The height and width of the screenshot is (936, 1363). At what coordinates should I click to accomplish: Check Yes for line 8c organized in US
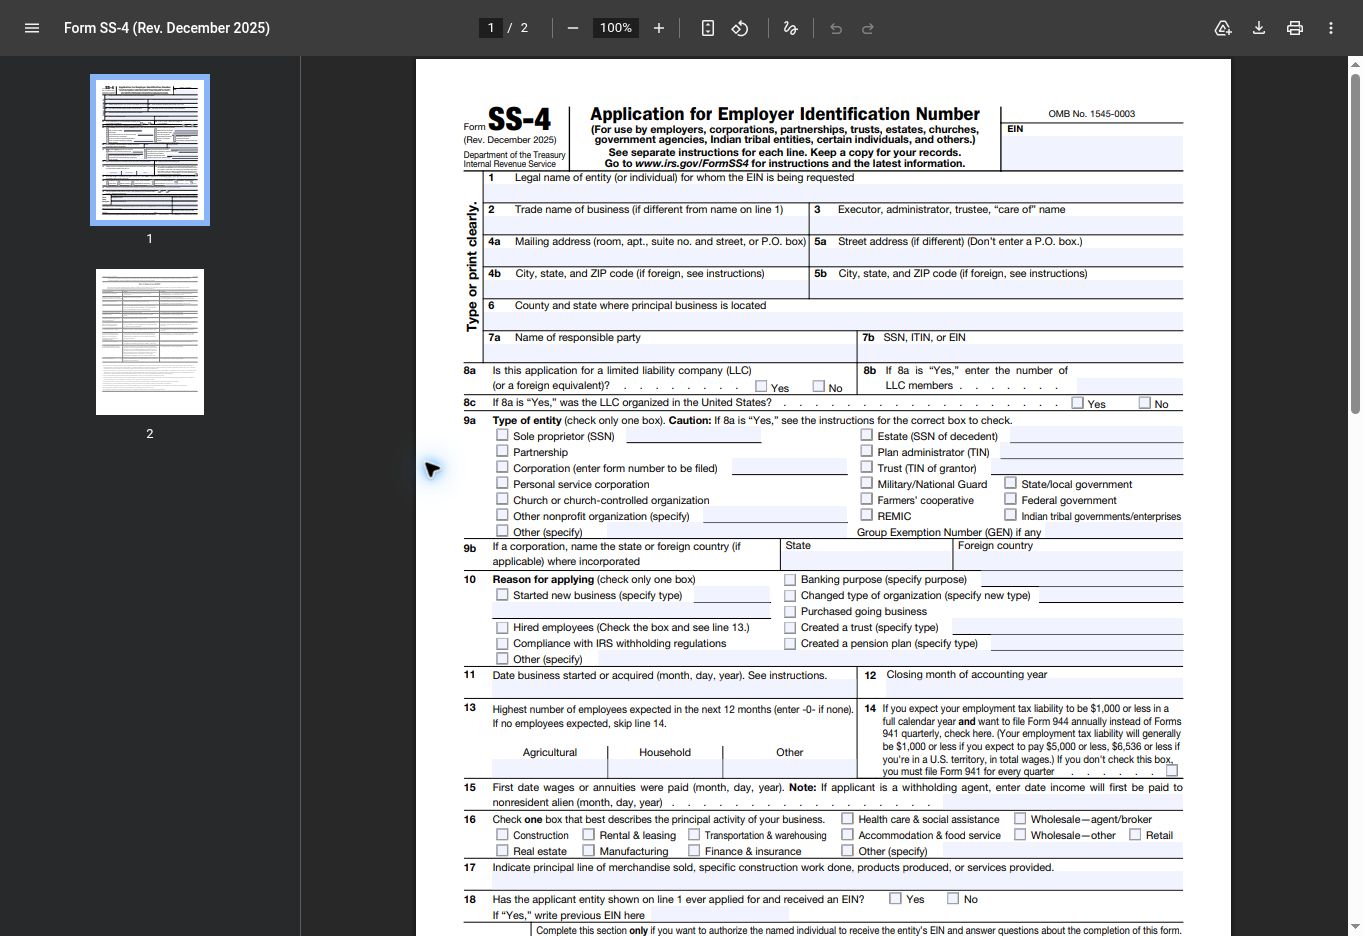tap(1077, 403)
